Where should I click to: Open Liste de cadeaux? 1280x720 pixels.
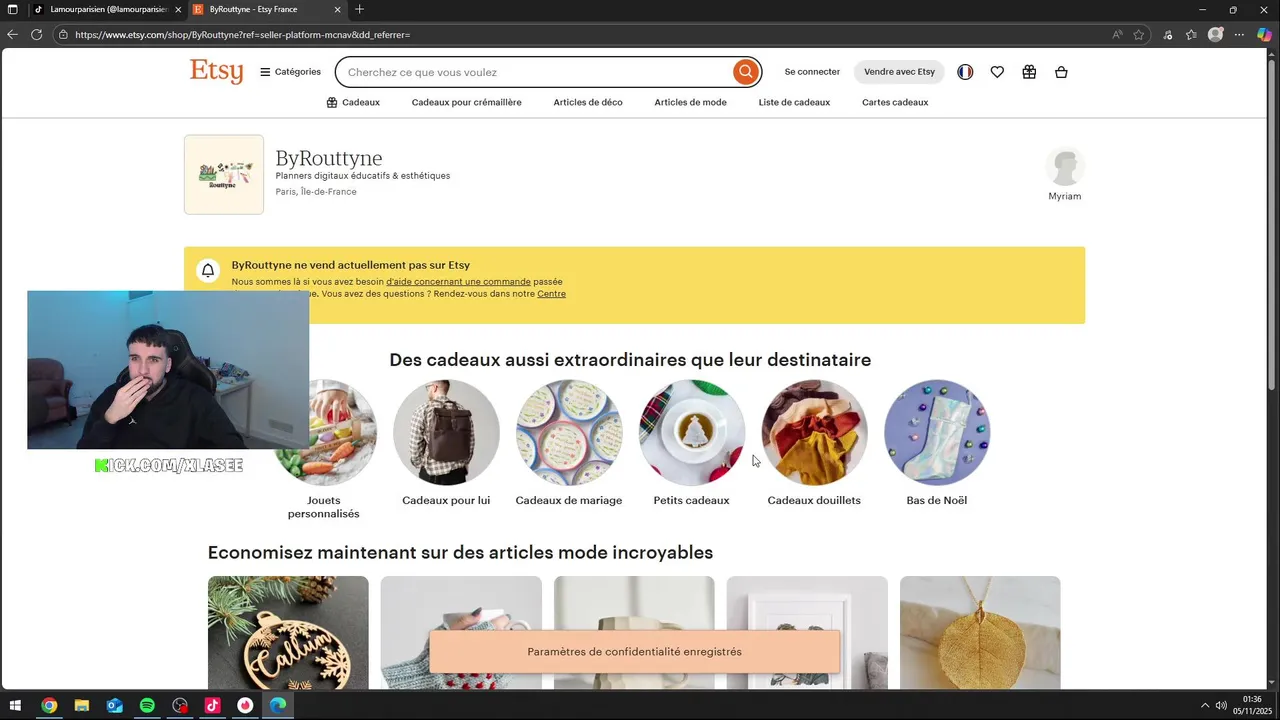pos(794,102)
